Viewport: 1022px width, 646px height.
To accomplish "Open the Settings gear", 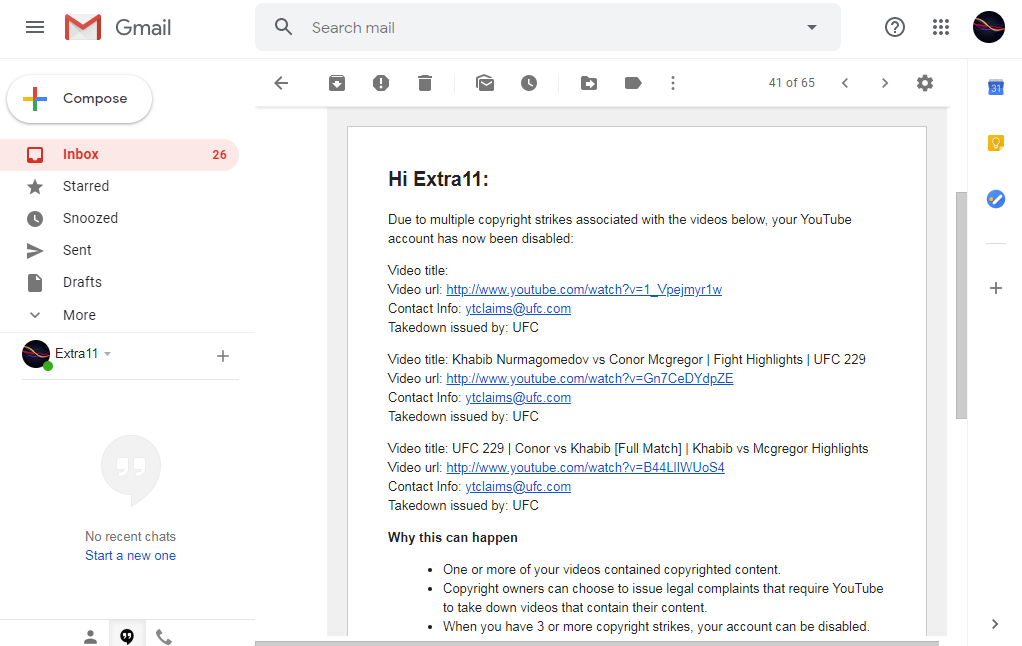I will coord(925,83).
